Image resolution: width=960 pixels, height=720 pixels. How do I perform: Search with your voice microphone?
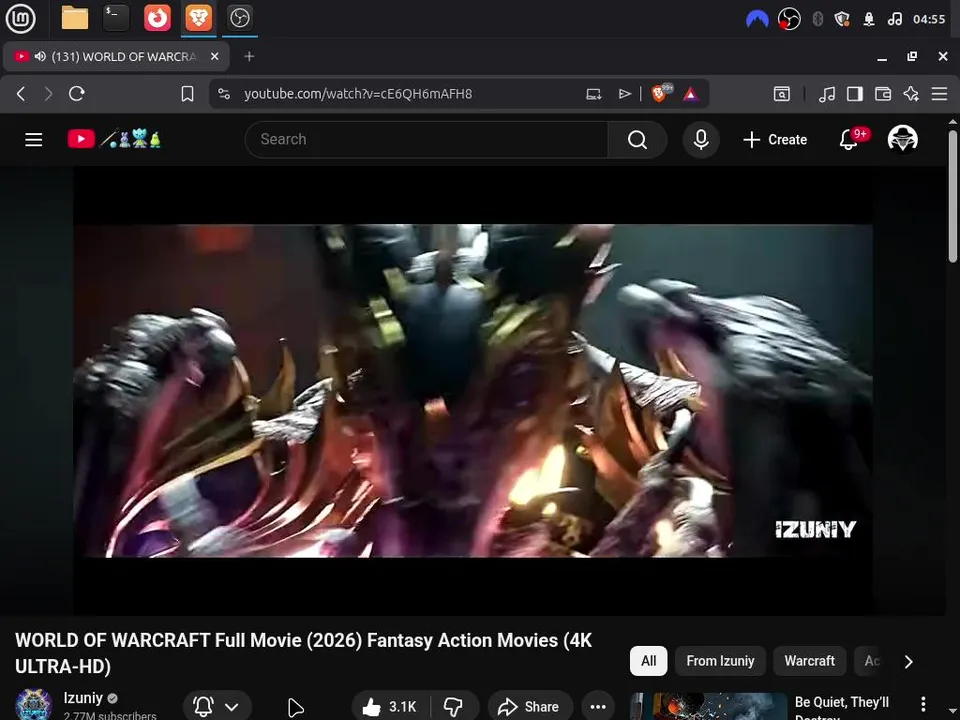click(701, 140)
